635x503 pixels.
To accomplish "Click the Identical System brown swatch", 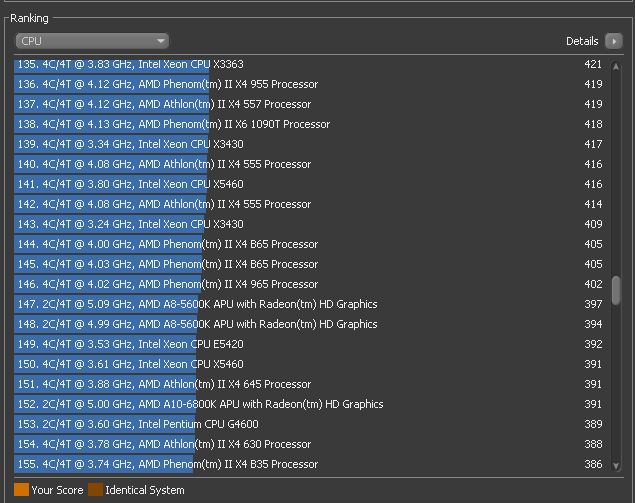I will click(x=96, y=490).
